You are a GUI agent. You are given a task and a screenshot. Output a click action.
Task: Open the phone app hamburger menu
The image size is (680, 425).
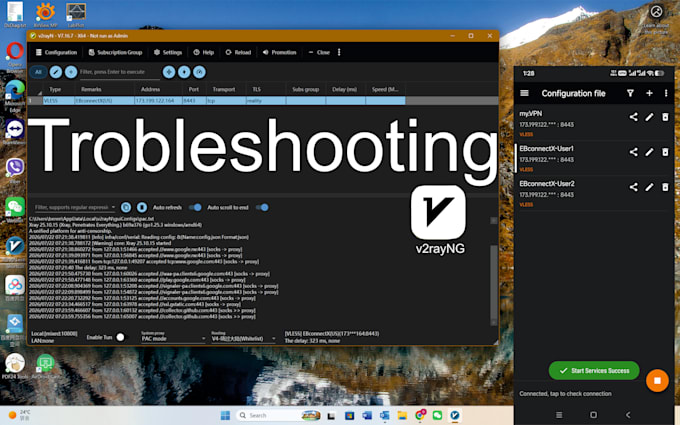[524, 93]
